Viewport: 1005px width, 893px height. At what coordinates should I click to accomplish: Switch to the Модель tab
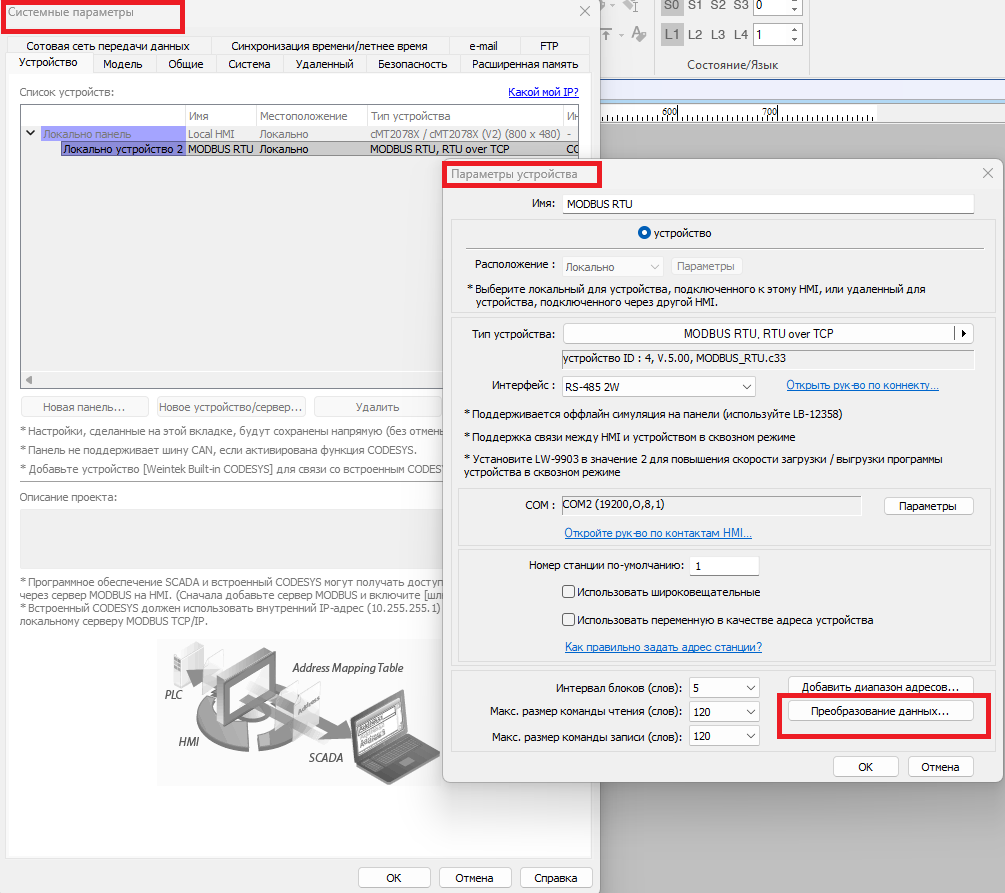coord(122,64)
